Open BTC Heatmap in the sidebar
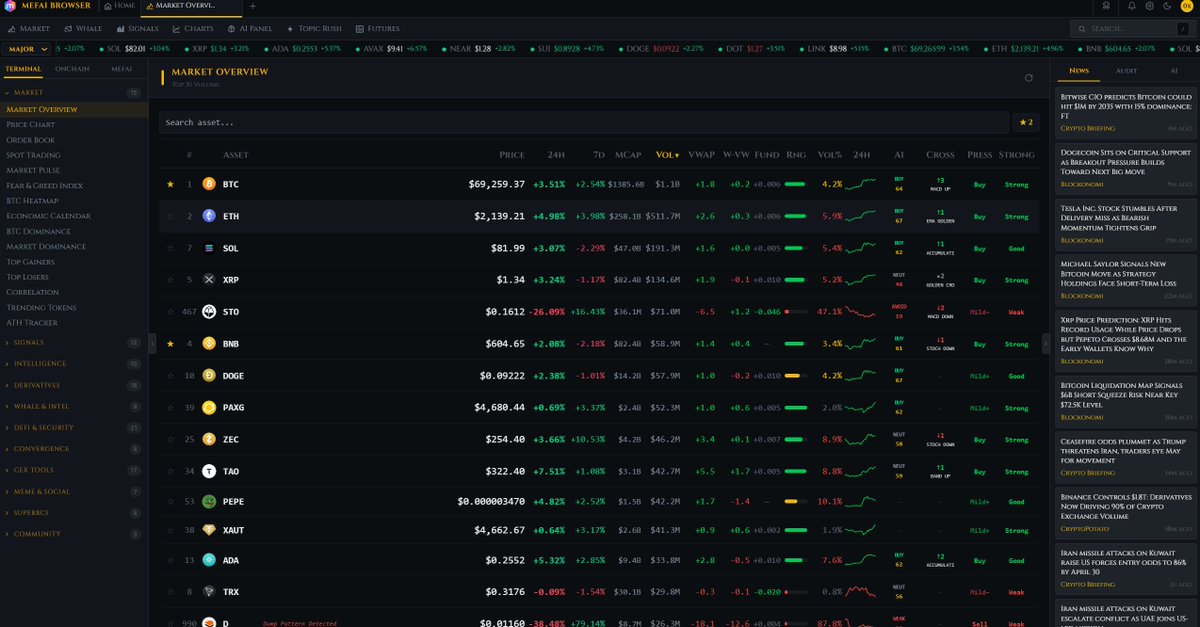1200x627 pixels. [x=32, y=201]
